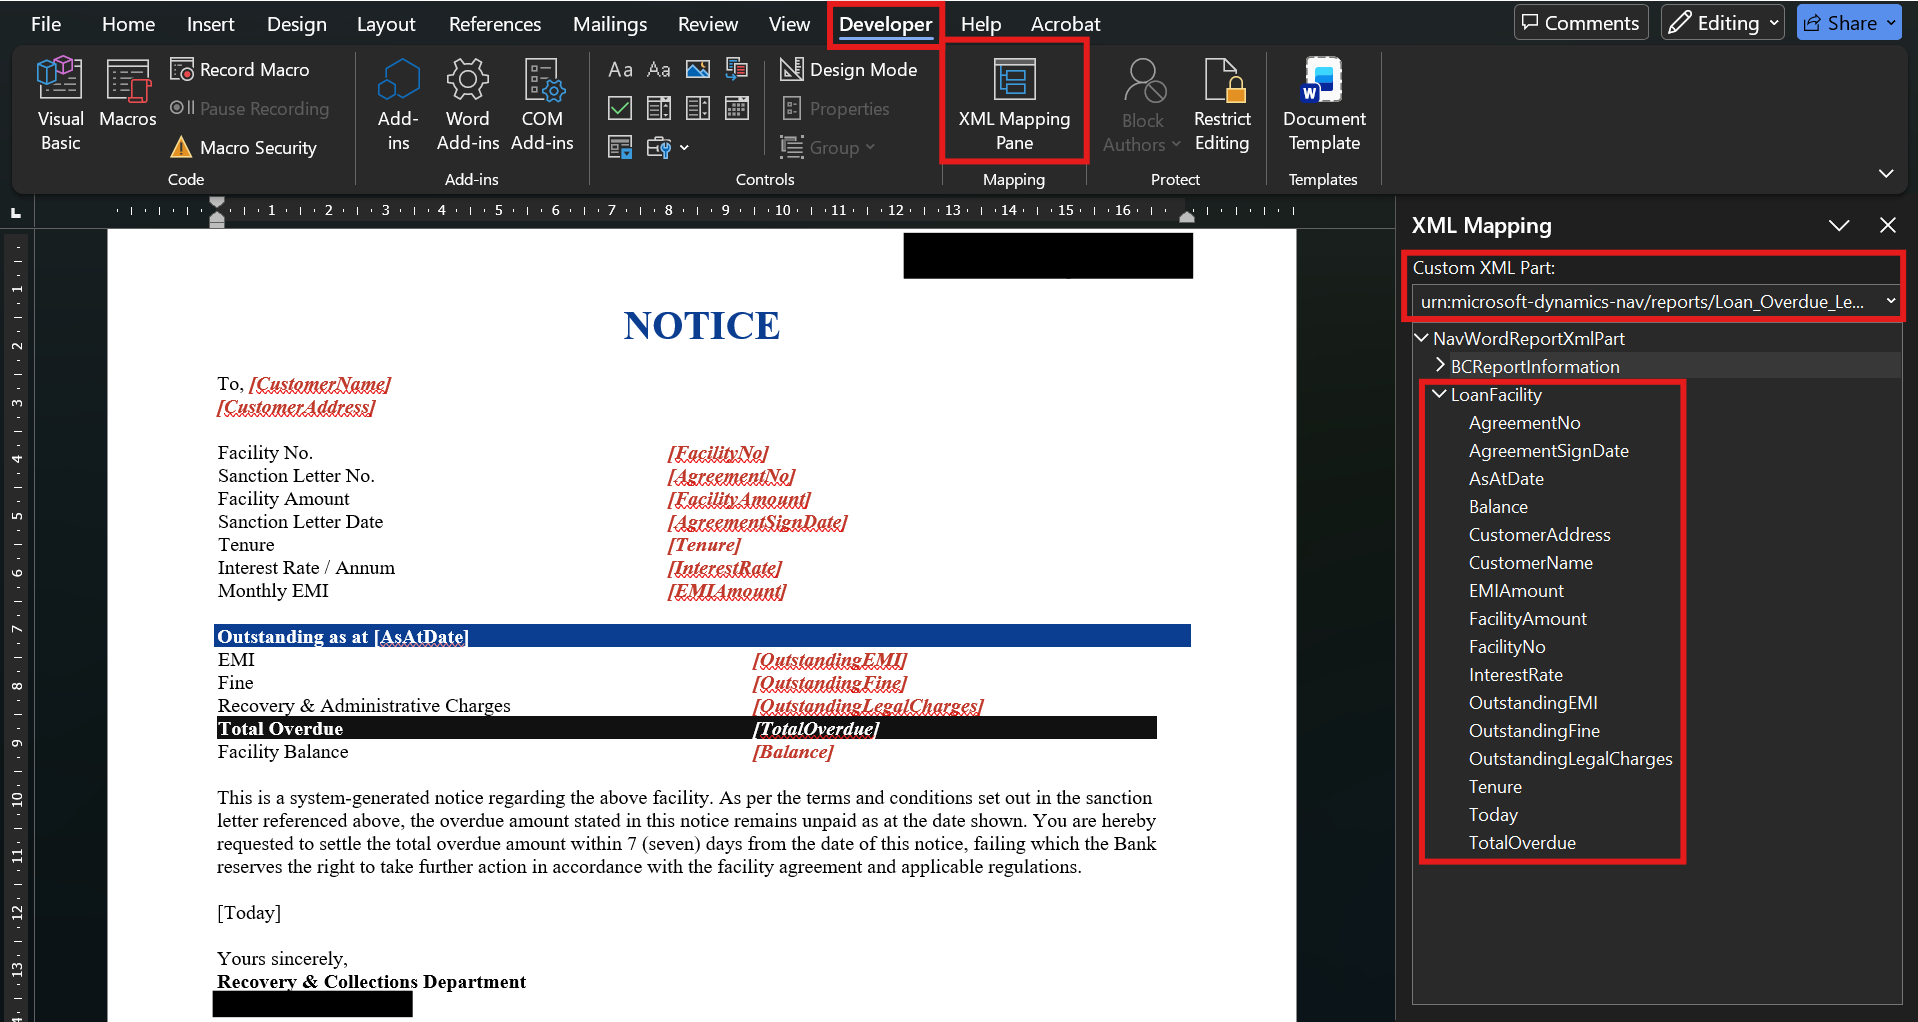Select AgreementSignDate XML node
The height and width of the screenshot is (1022, 1918).
click(1548, 451)
